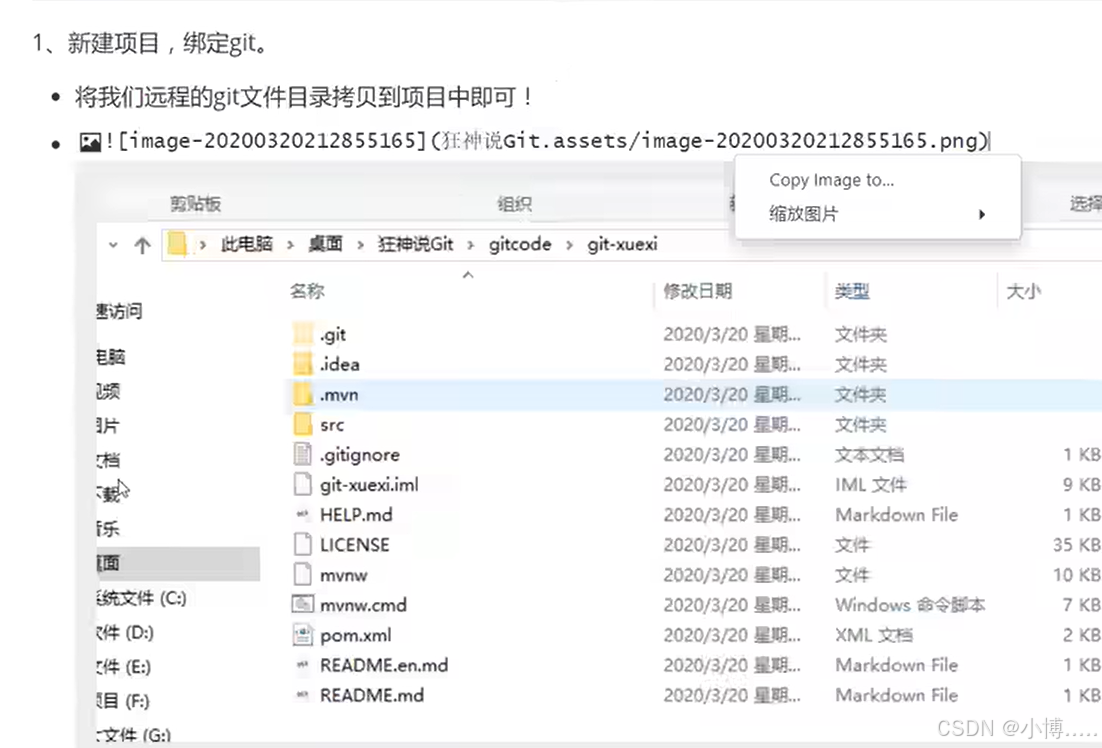Click gitcode breadcrumb segment

pos(520,244)
